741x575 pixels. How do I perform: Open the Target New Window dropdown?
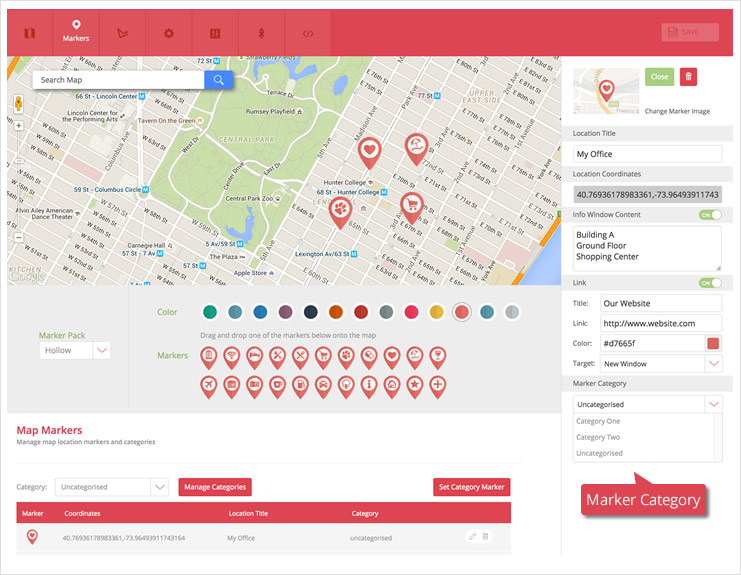[712, 364]
